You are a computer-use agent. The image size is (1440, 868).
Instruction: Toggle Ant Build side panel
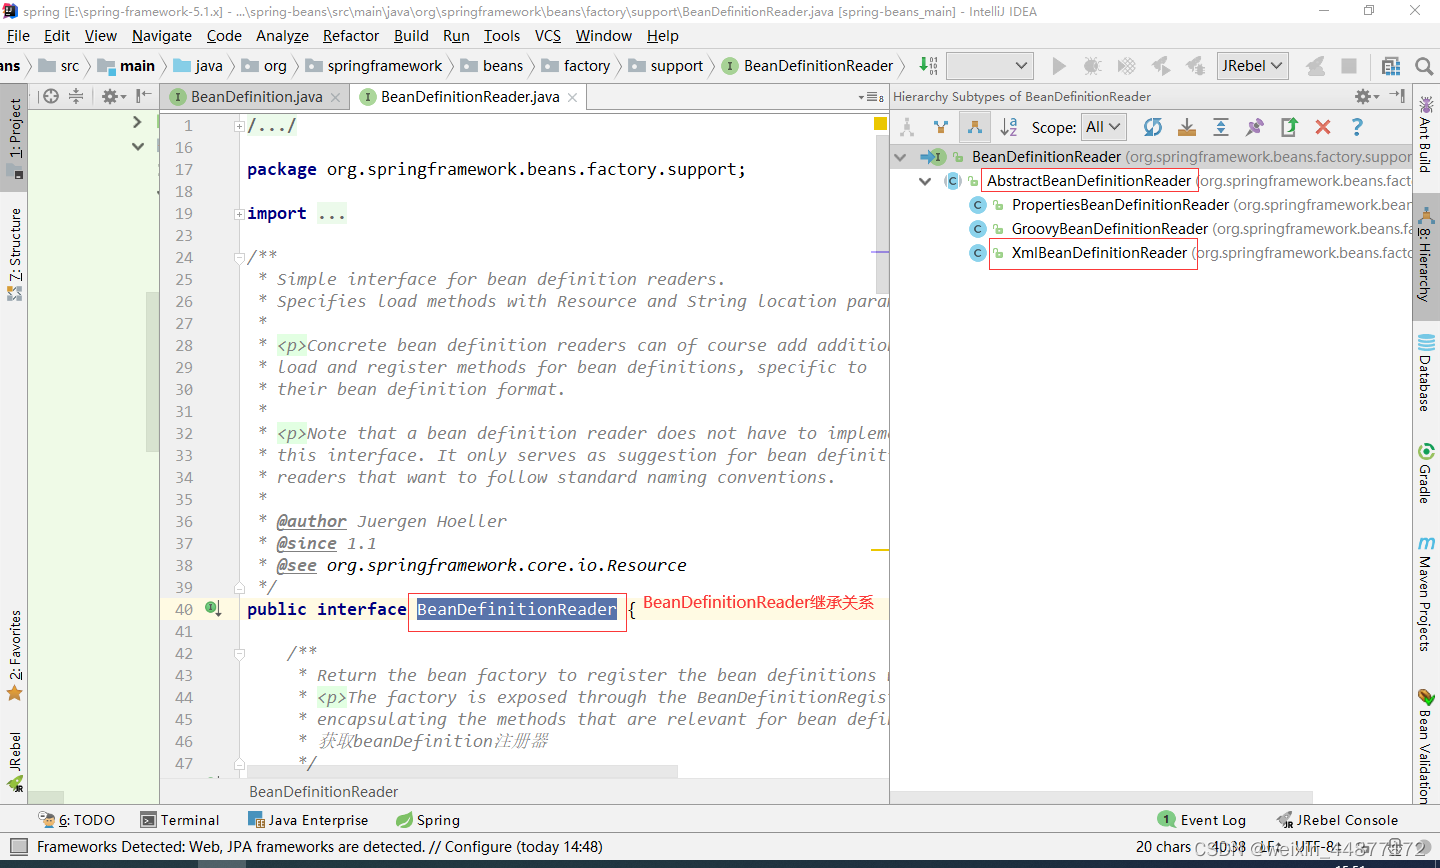[x=1426, y=135]
